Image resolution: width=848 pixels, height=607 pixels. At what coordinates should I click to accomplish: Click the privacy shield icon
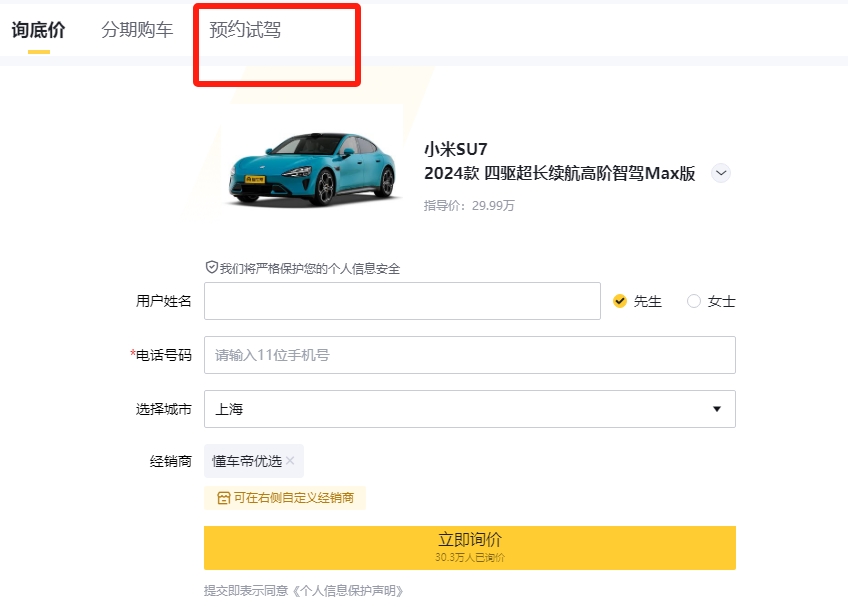click(211, 268)
